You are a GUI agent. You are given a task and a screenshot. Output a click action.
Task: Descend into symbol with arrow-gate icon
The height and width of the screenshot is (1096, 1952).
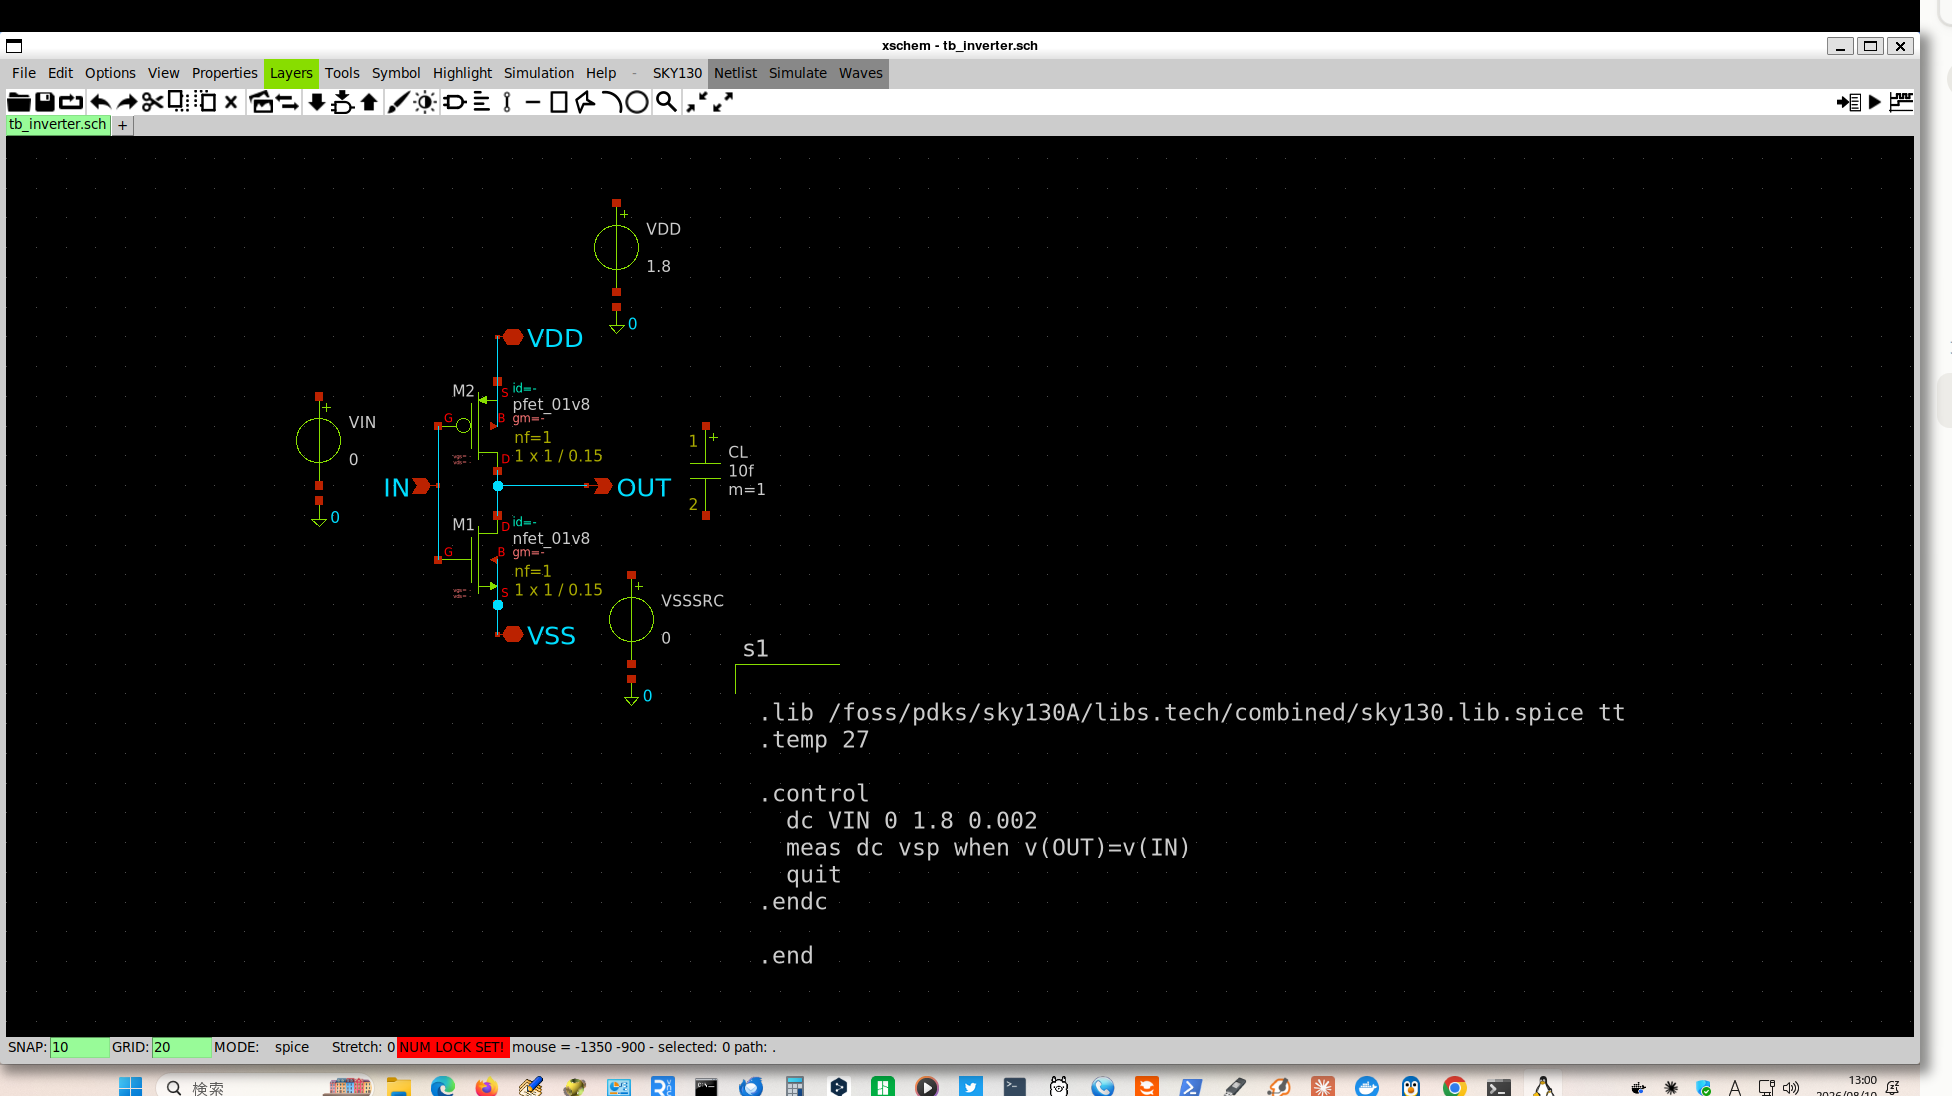(343, 102)
